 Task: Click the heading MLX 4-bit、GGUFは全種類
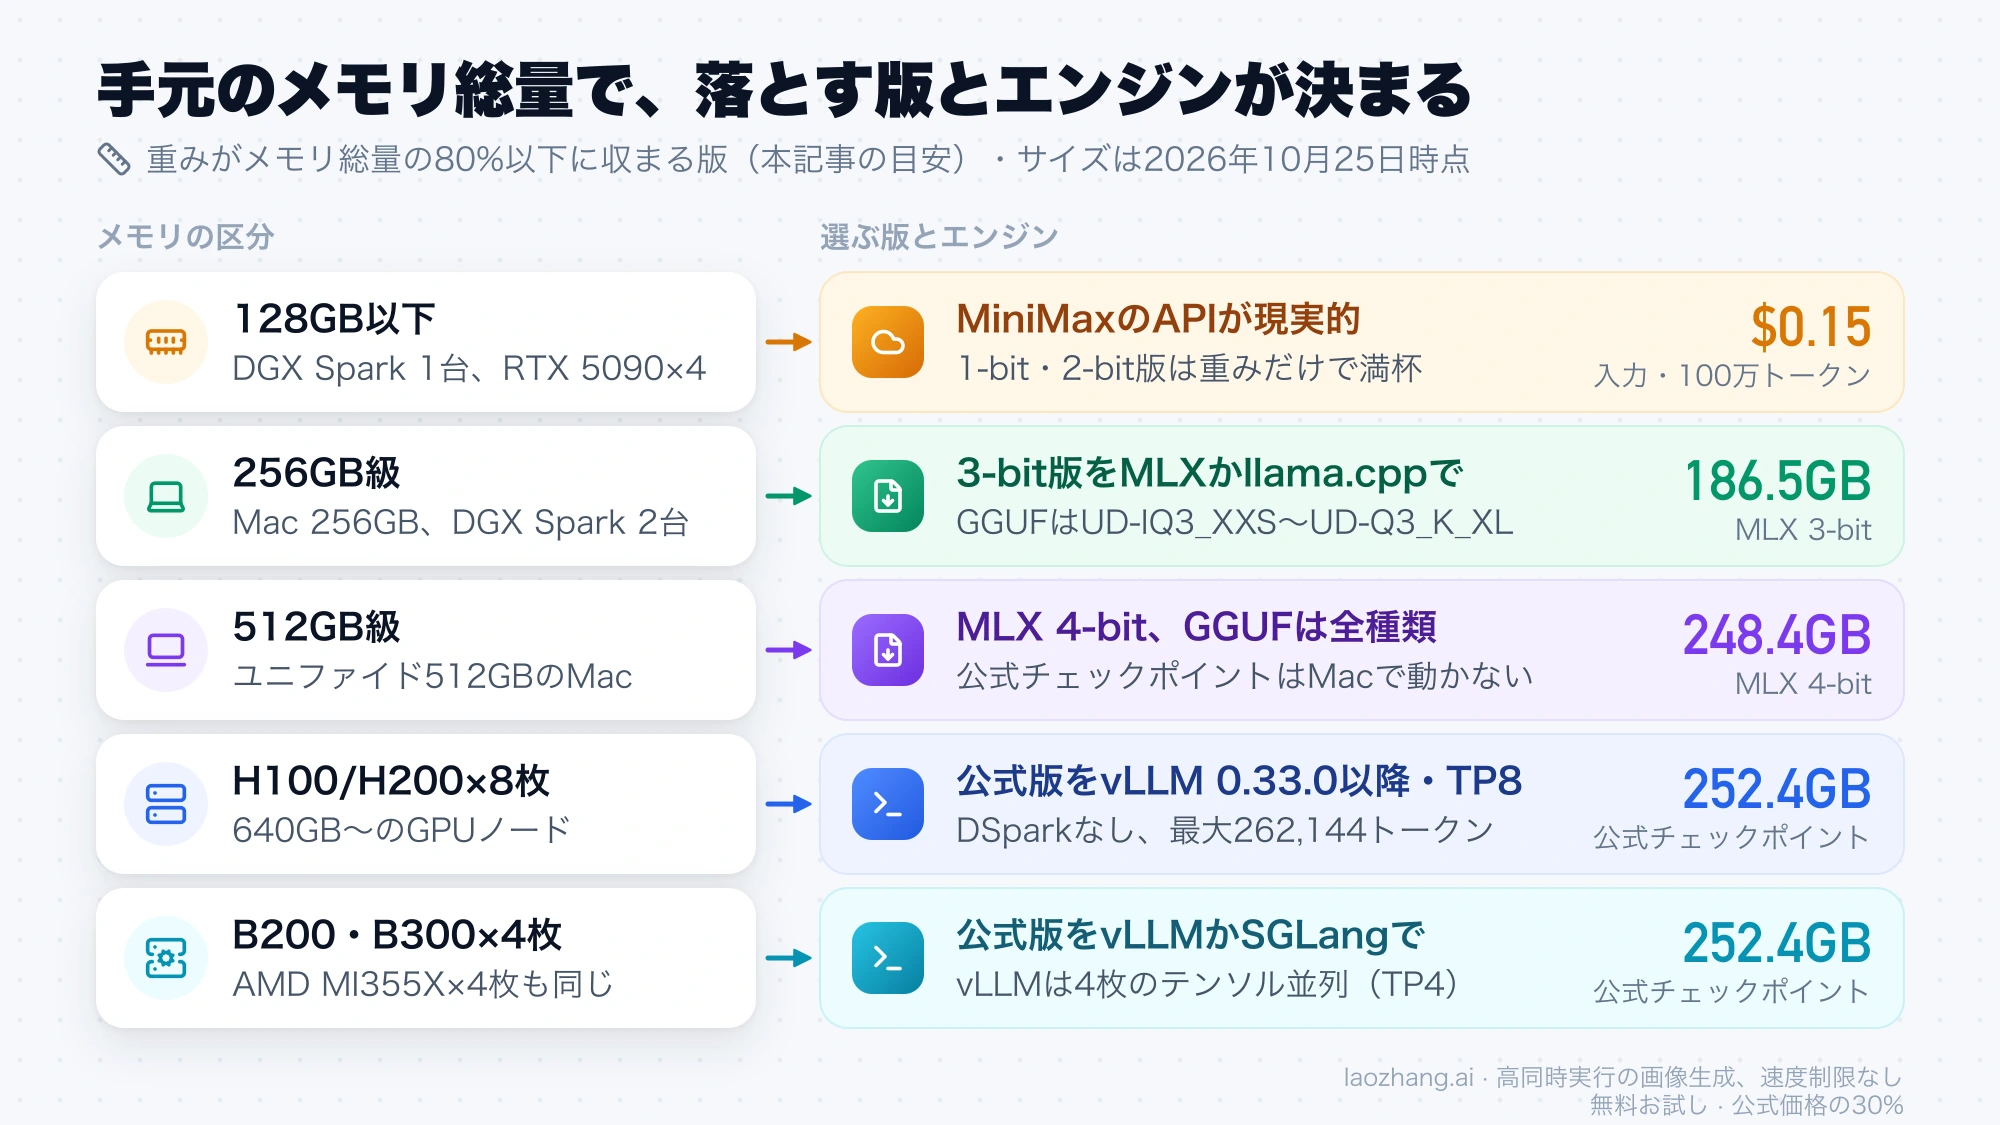point(1196,627)
